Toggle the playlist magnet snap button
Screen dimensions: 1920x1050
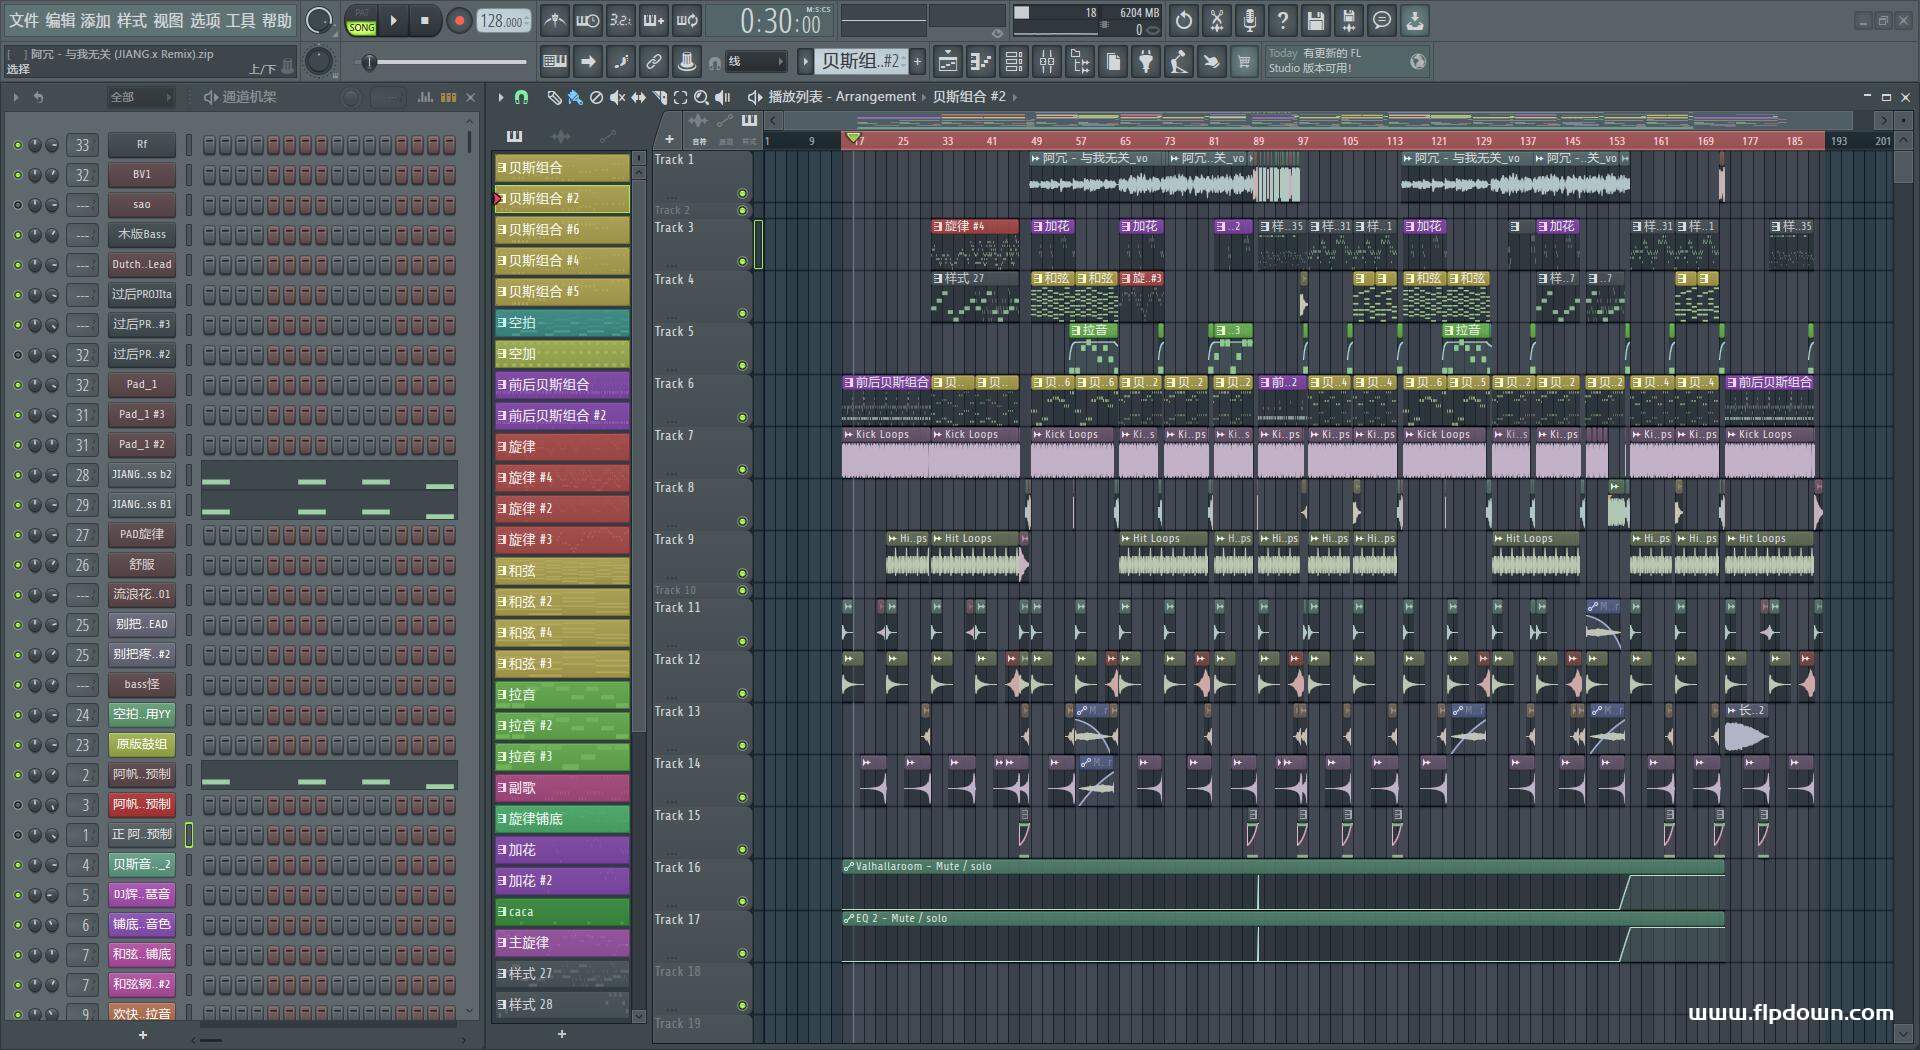pyautogui.click(x=521, y=97)
